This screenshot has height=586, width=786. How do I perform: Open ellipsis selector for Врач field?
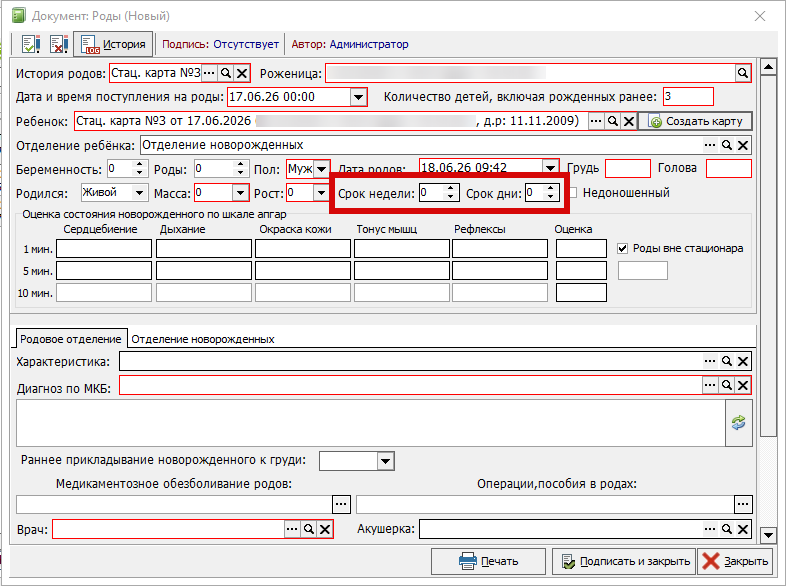[x=292, y=529]
